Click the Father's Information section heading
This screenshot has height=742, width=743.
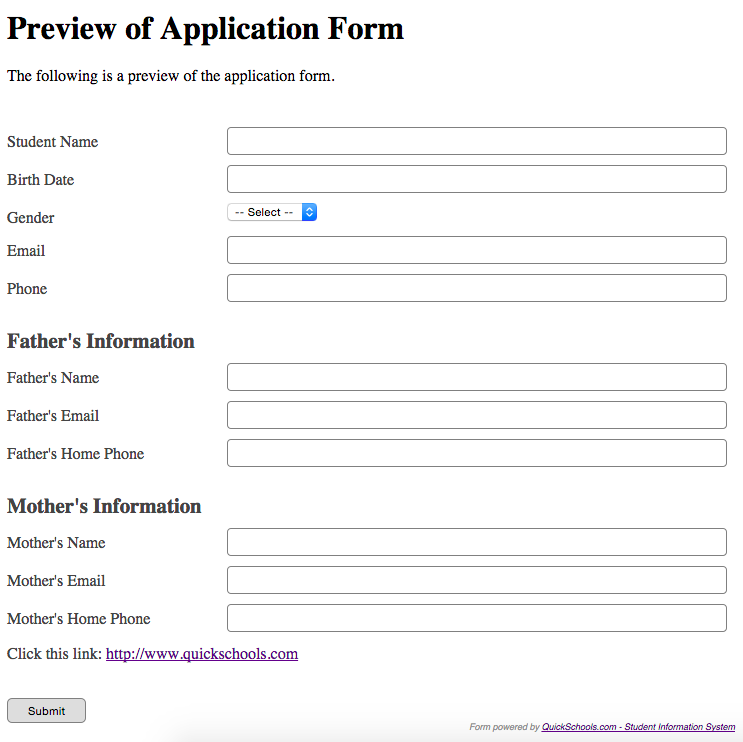101,342
